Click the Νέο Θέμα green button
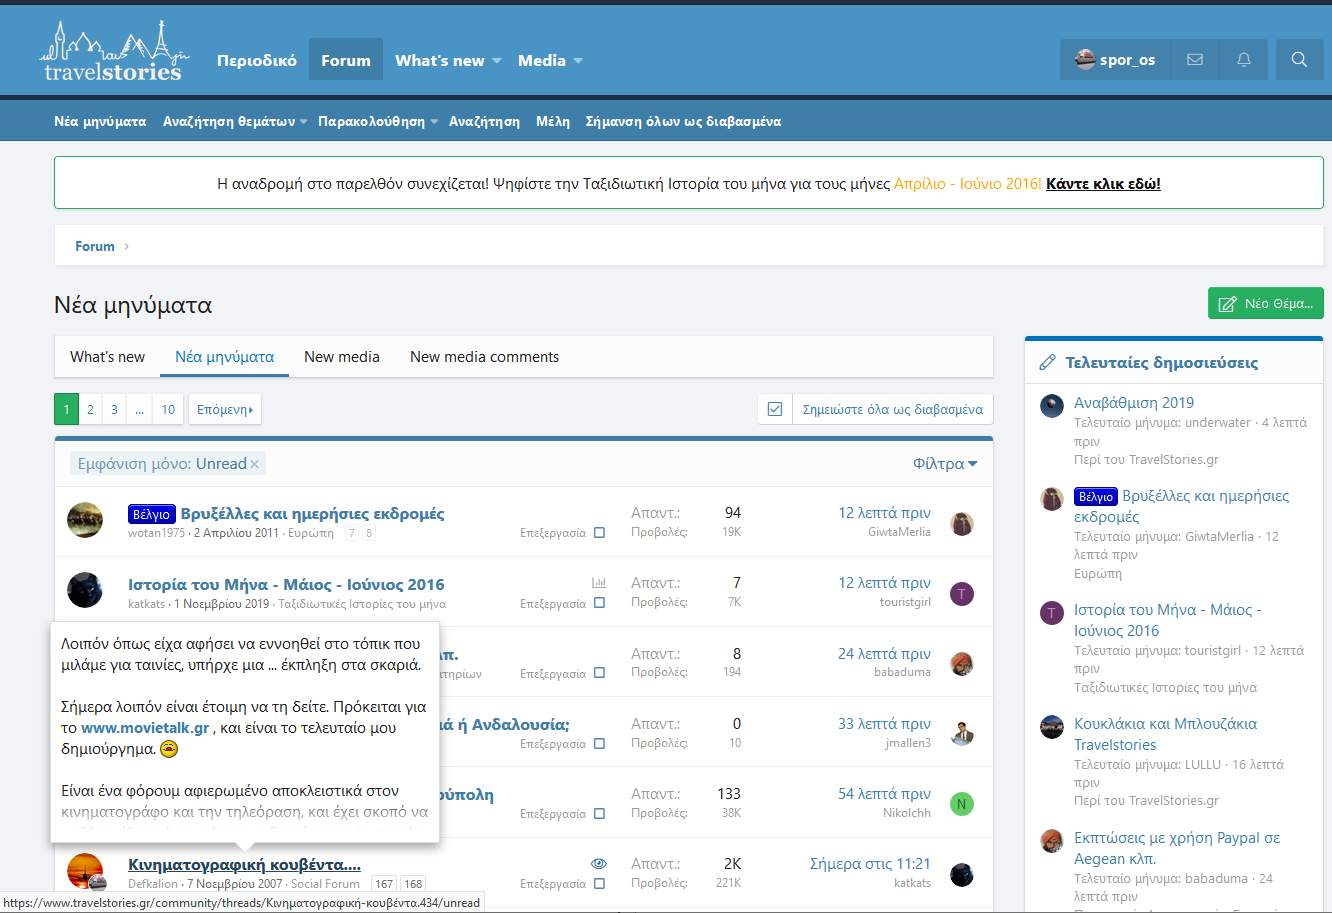 (1265, 303)
